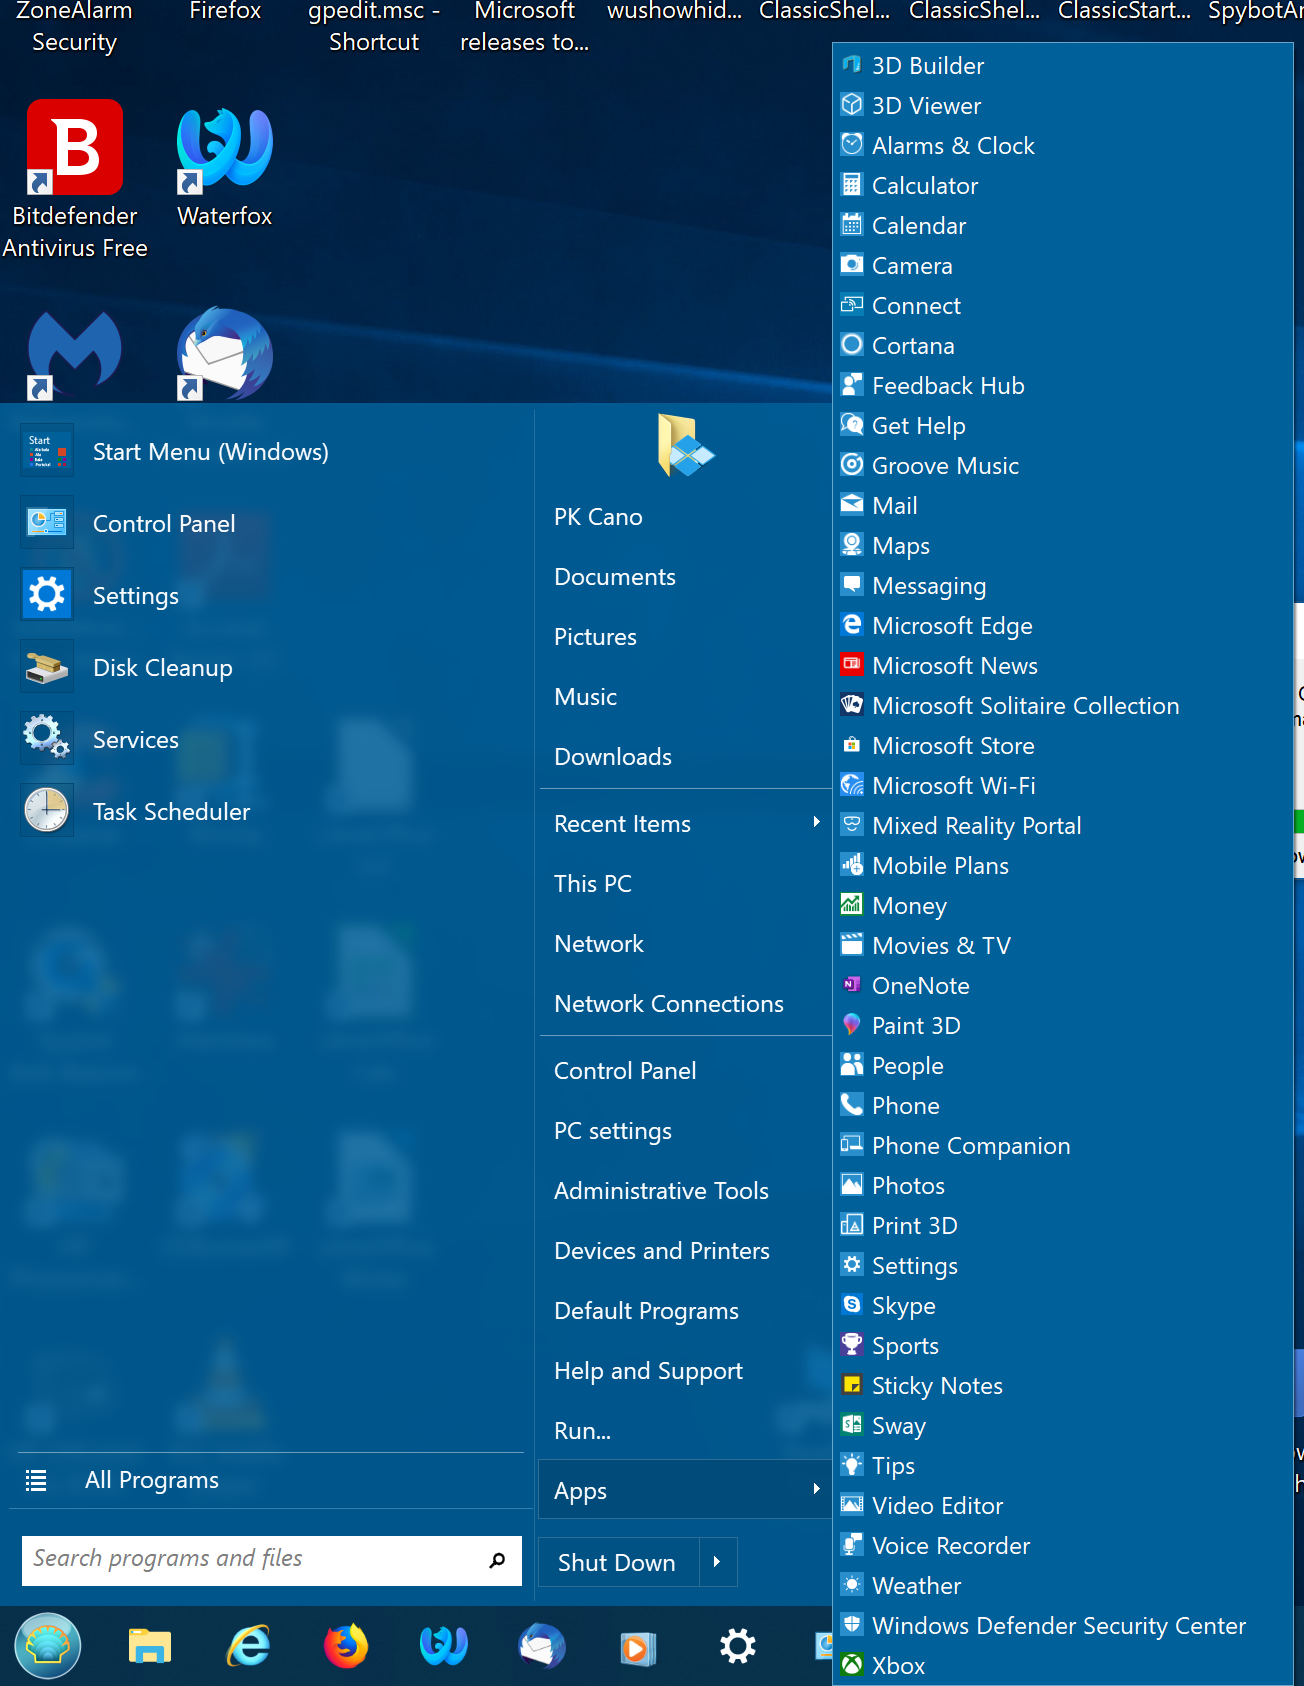1304x1686 pixels.
Task: Launch the Calculator app
Action: tap(1063, 186)
